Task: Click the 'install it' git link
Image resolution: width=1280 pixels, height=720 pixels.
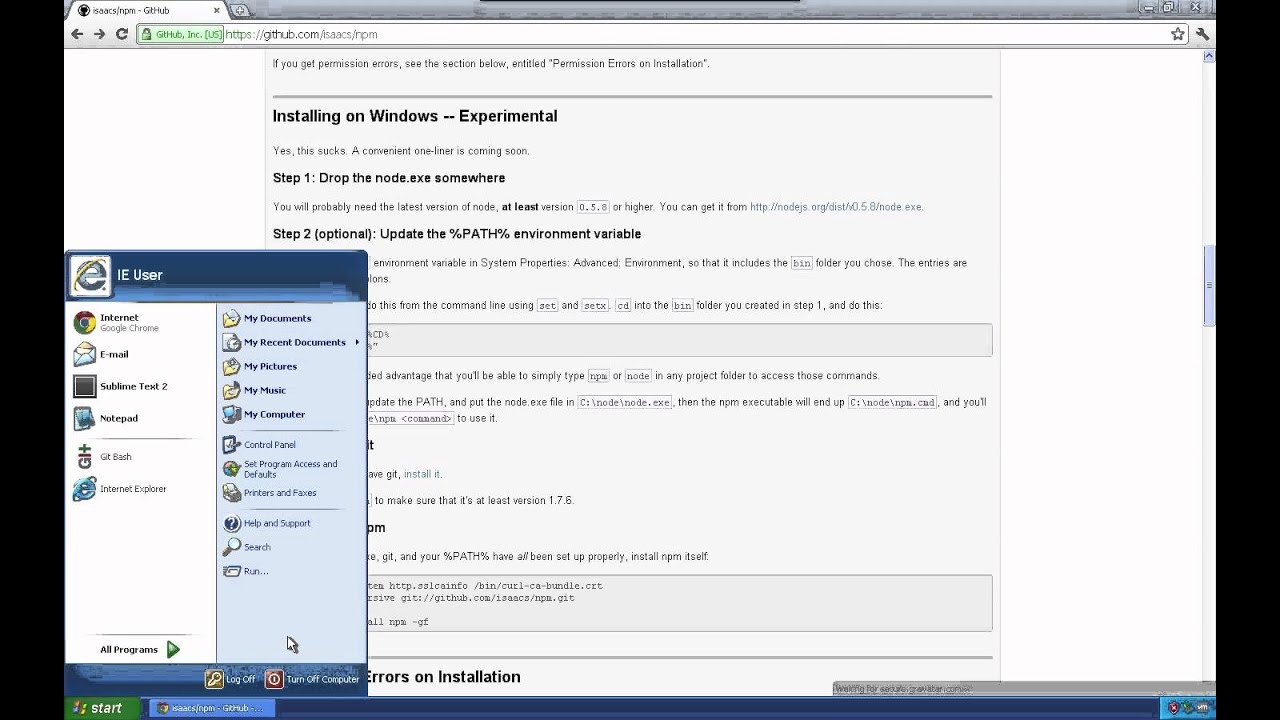Action: 422,474
